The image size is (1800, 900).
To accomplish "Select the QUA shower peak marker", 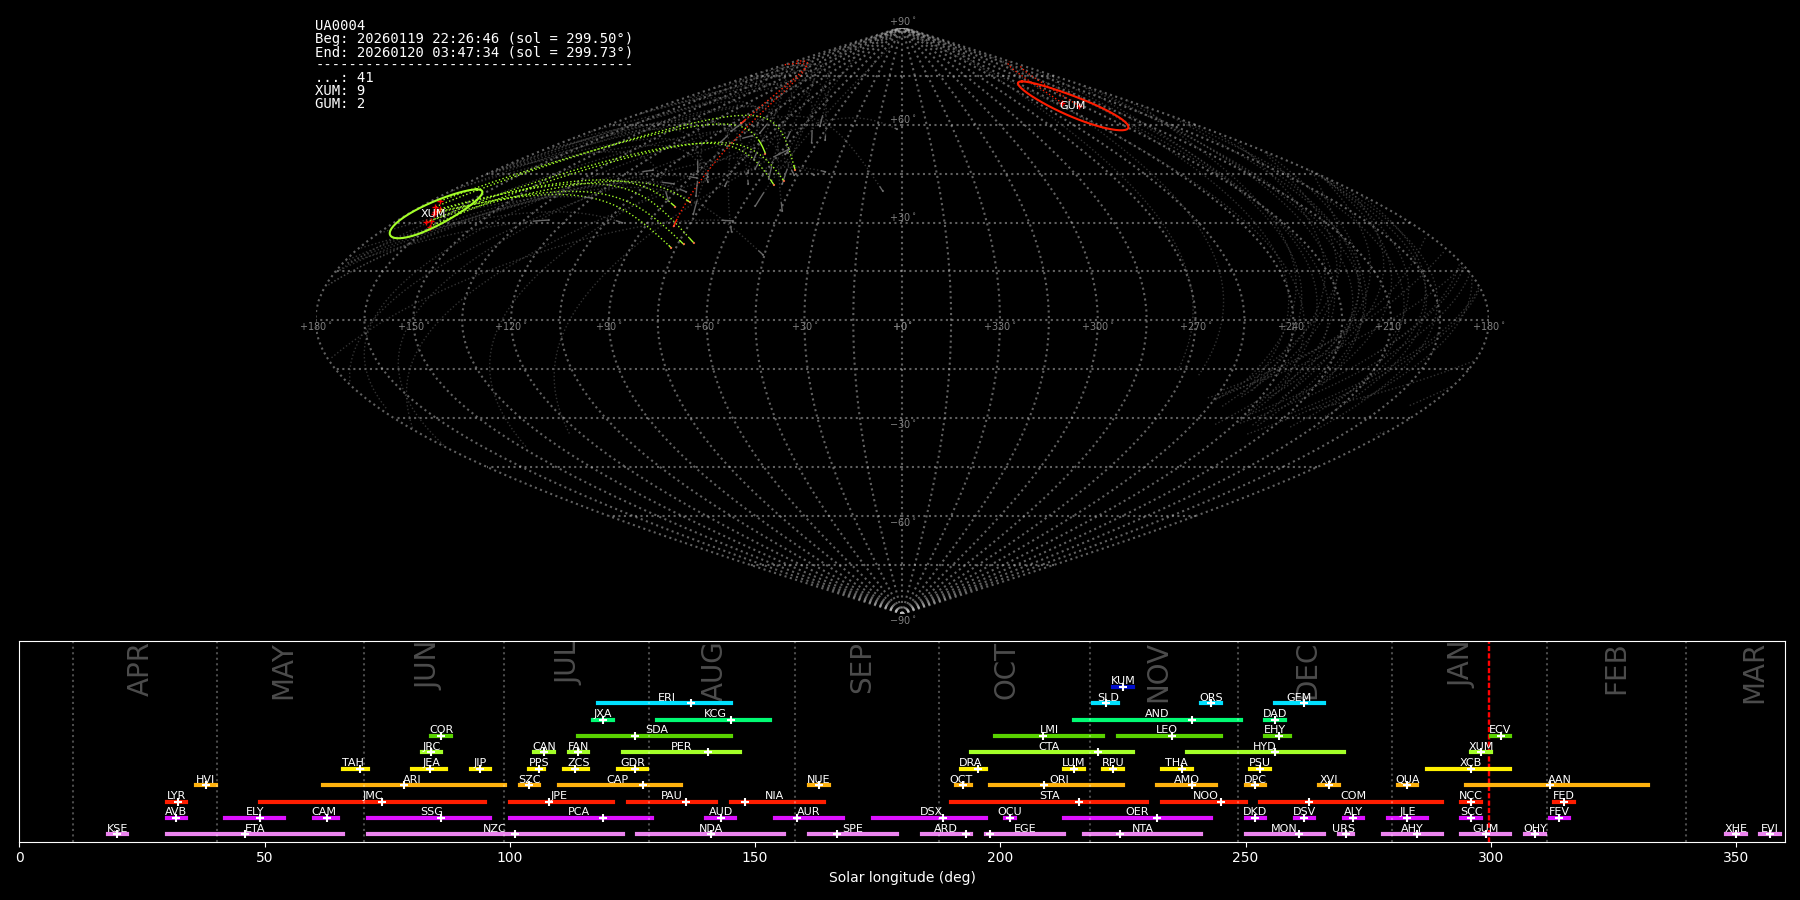I will coord(1406,785).
